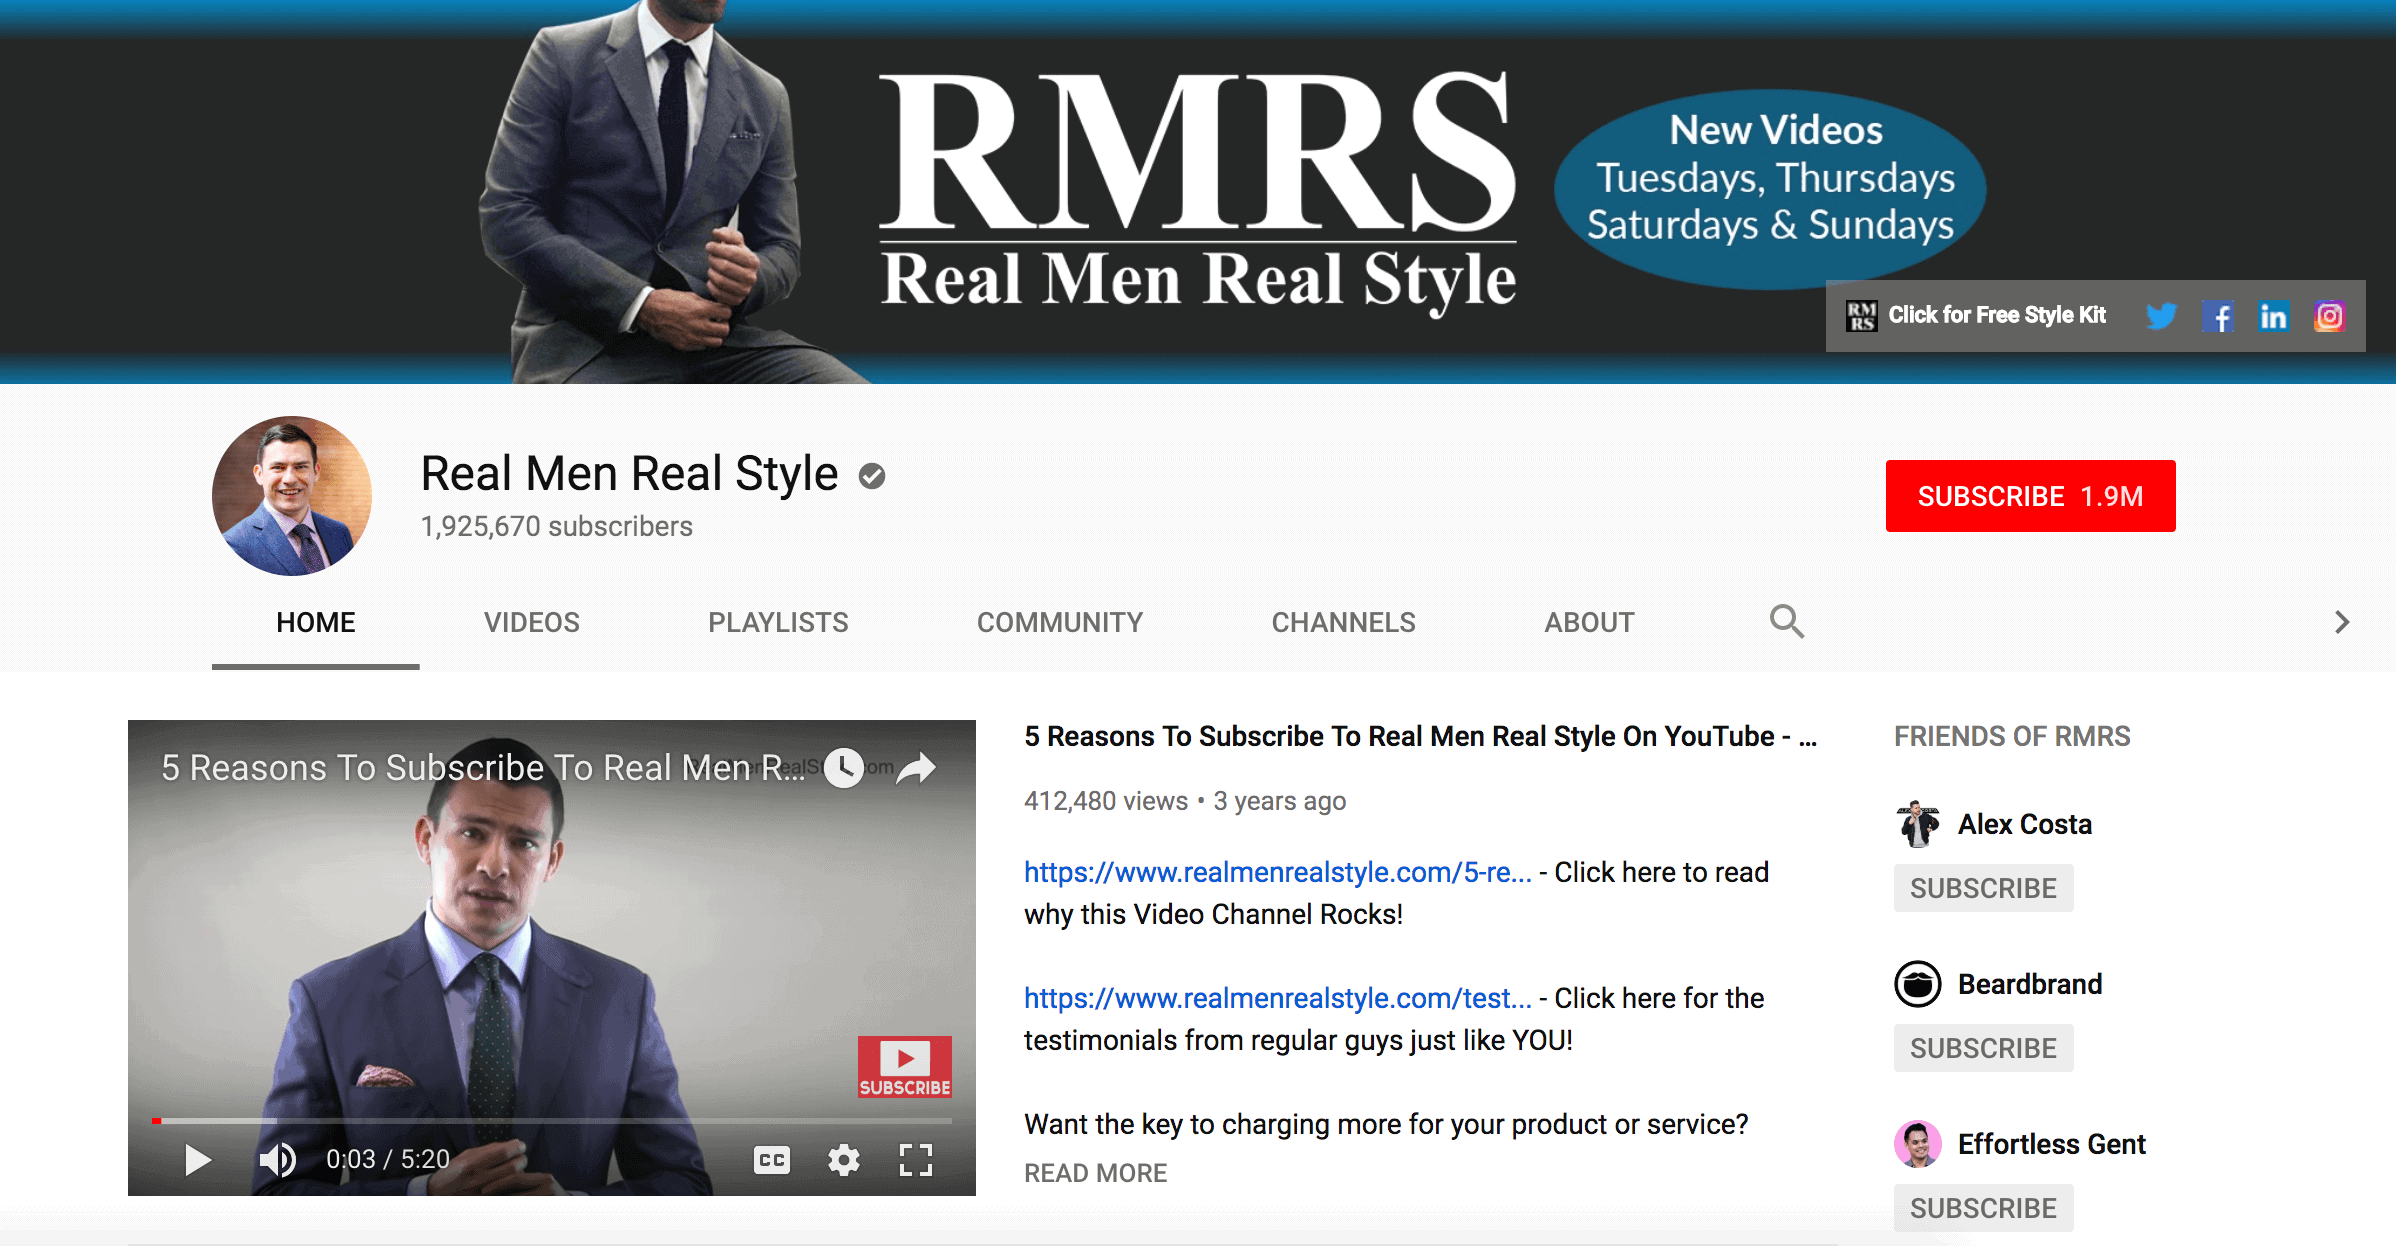Click the red SUBSCRIBE 1.9M button
The width and height of the screenshot is (2396, 1246).
(2030, 496)
